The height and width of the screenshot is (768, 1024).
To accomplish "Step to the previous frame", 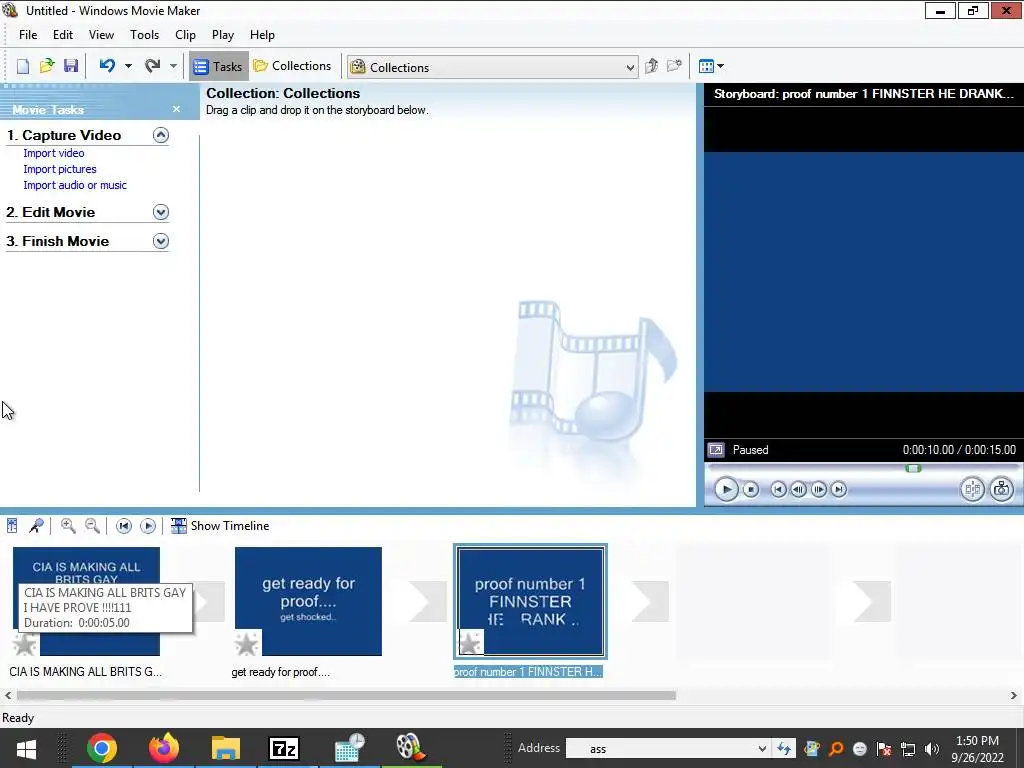I will 798,489.
